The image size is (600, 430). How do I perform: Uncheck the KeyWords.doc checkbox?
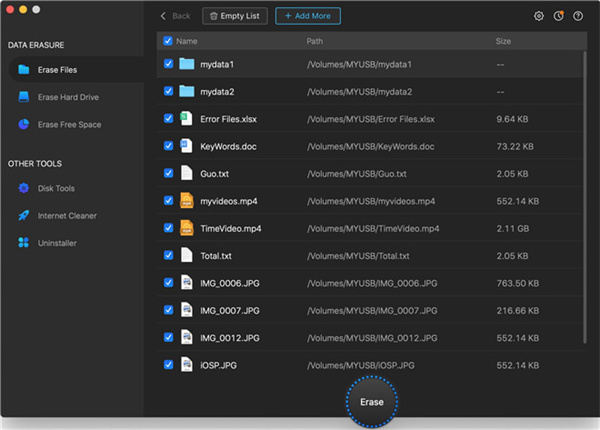click(168, 146)
